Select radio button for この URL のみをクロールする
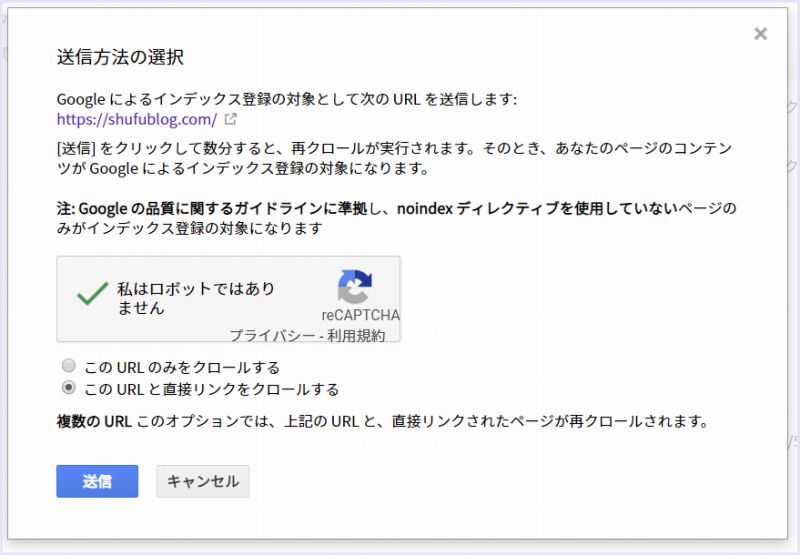The height and width of the screenshot is (555, 800). click(69, 366)
